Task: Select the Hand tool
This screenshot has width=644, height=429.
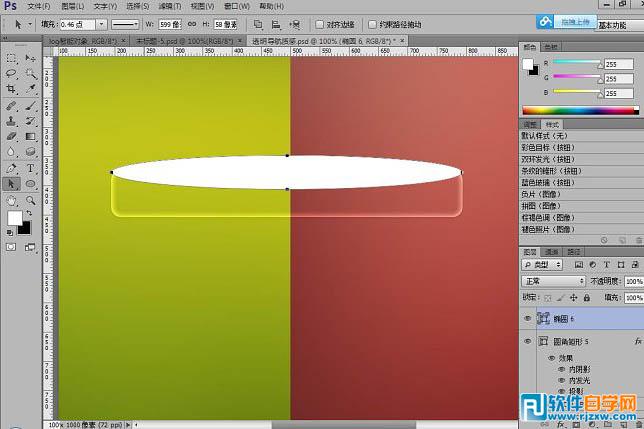Action: [11, 200]
